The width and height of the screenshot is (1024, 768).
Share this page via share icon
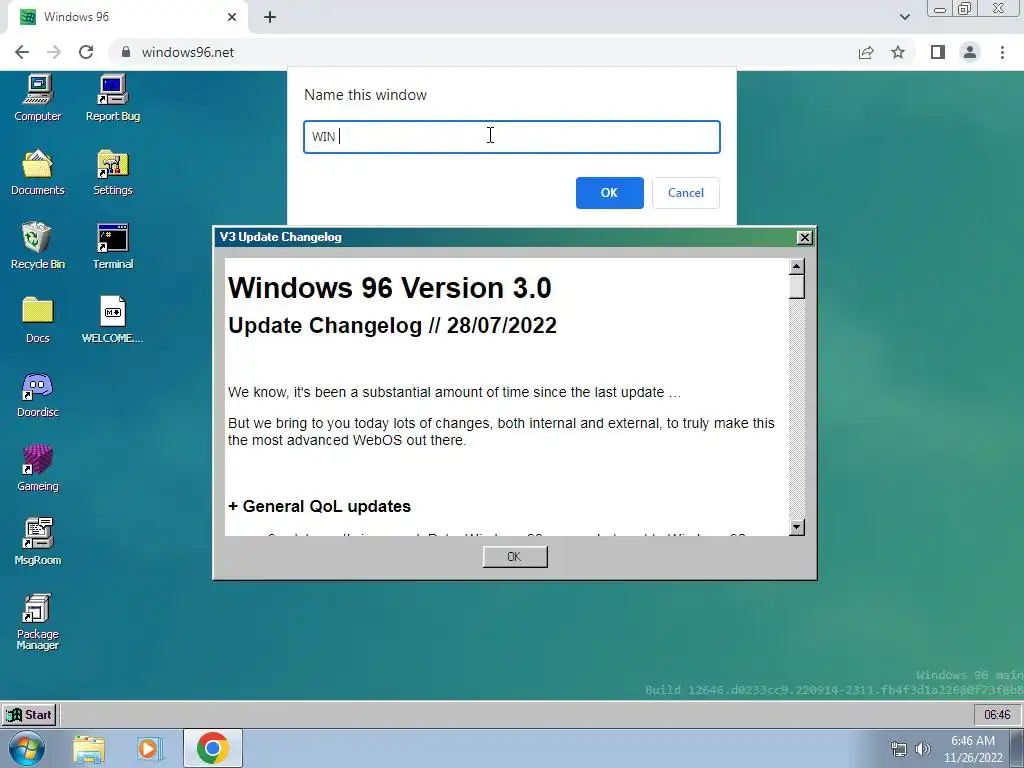click(x=866, y=52)
